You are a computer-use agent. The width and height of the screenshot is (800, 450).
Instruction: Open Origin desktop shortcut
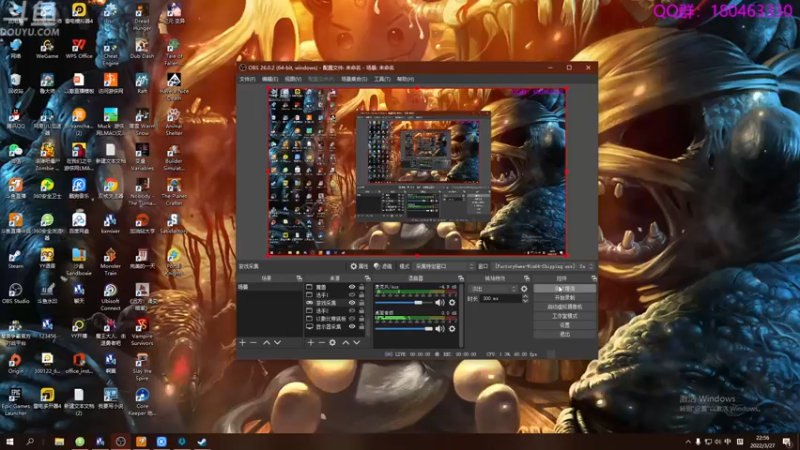15,364
